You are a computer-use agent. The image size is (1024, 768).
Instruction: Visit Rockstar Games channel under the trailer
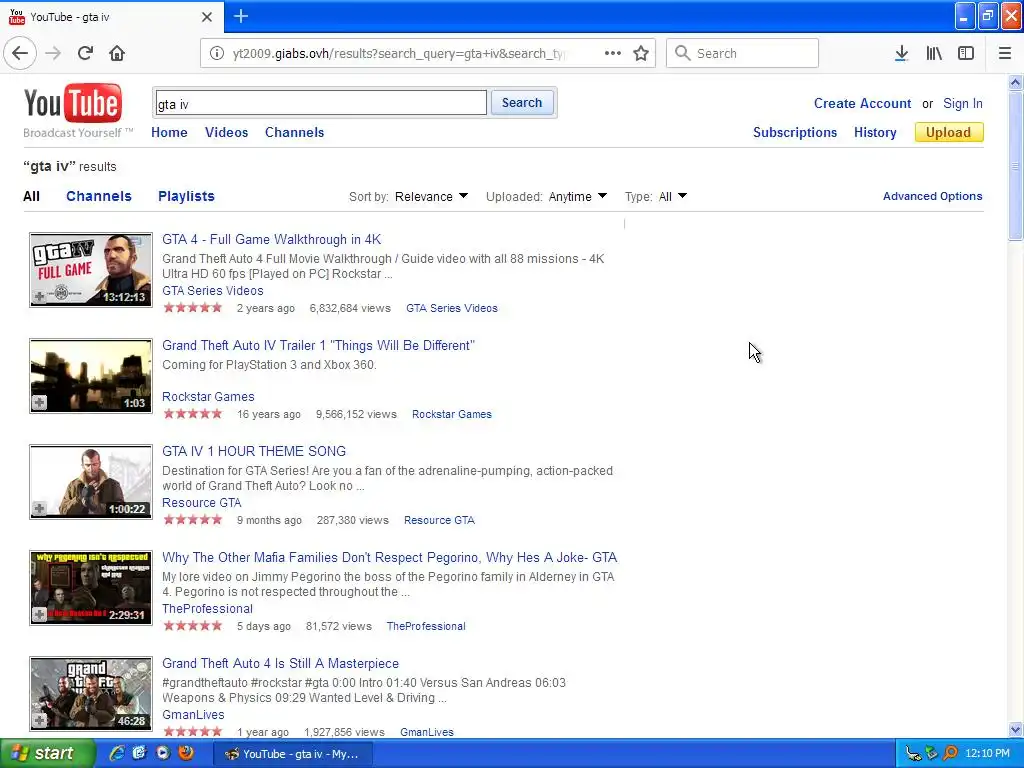[x=208, y=396]
